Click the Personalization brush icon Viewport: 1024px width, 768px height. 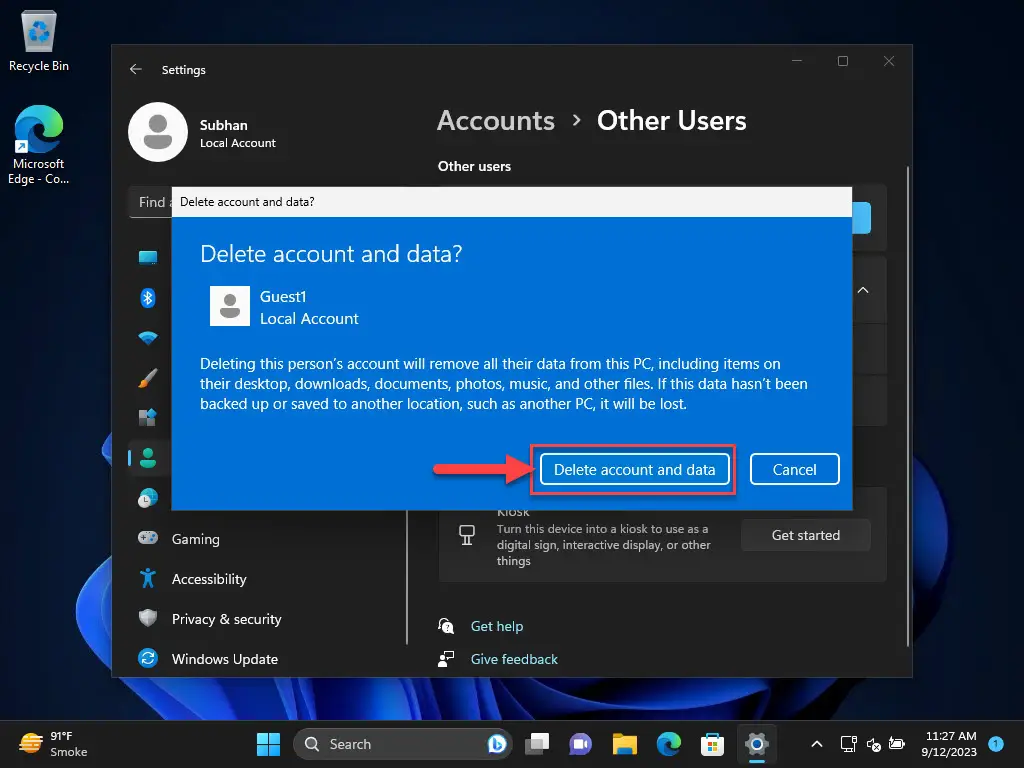coord(148,378)
